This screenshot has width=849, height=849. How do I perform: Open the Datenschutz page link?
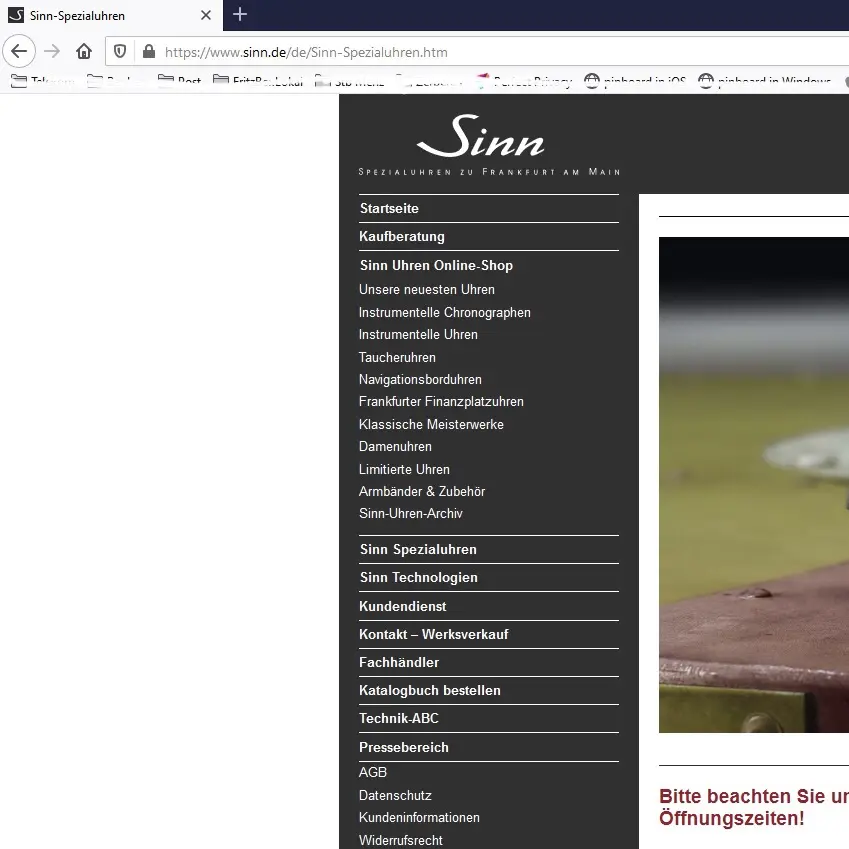point(395,796)
